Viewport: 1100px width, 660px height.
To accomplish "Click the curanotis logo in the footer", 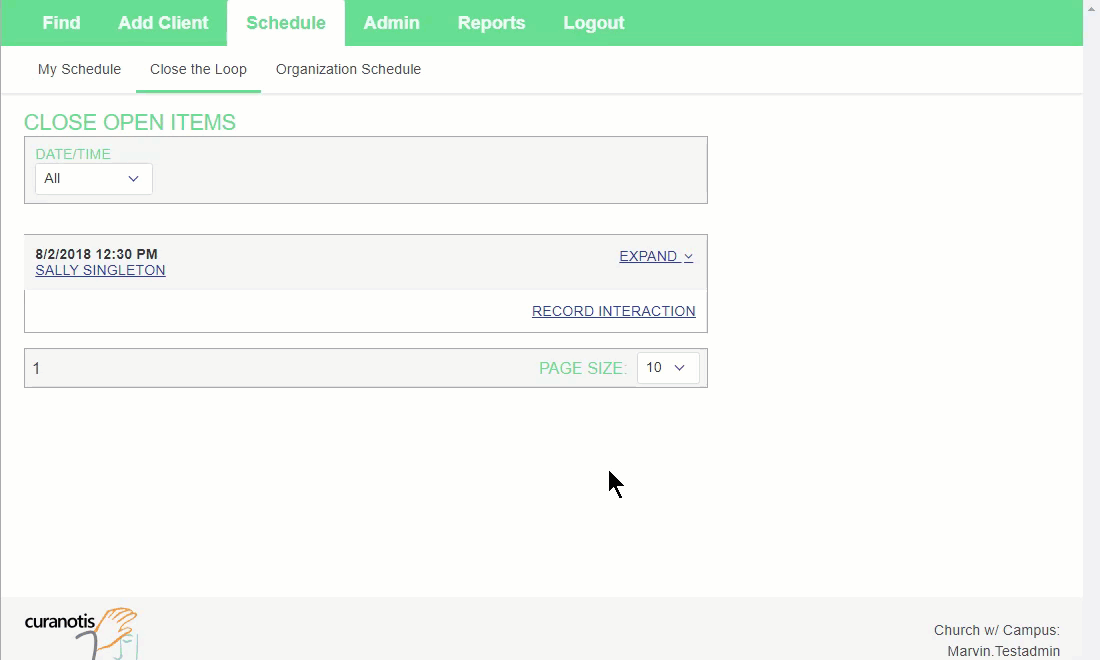I will tap(81, 630).
